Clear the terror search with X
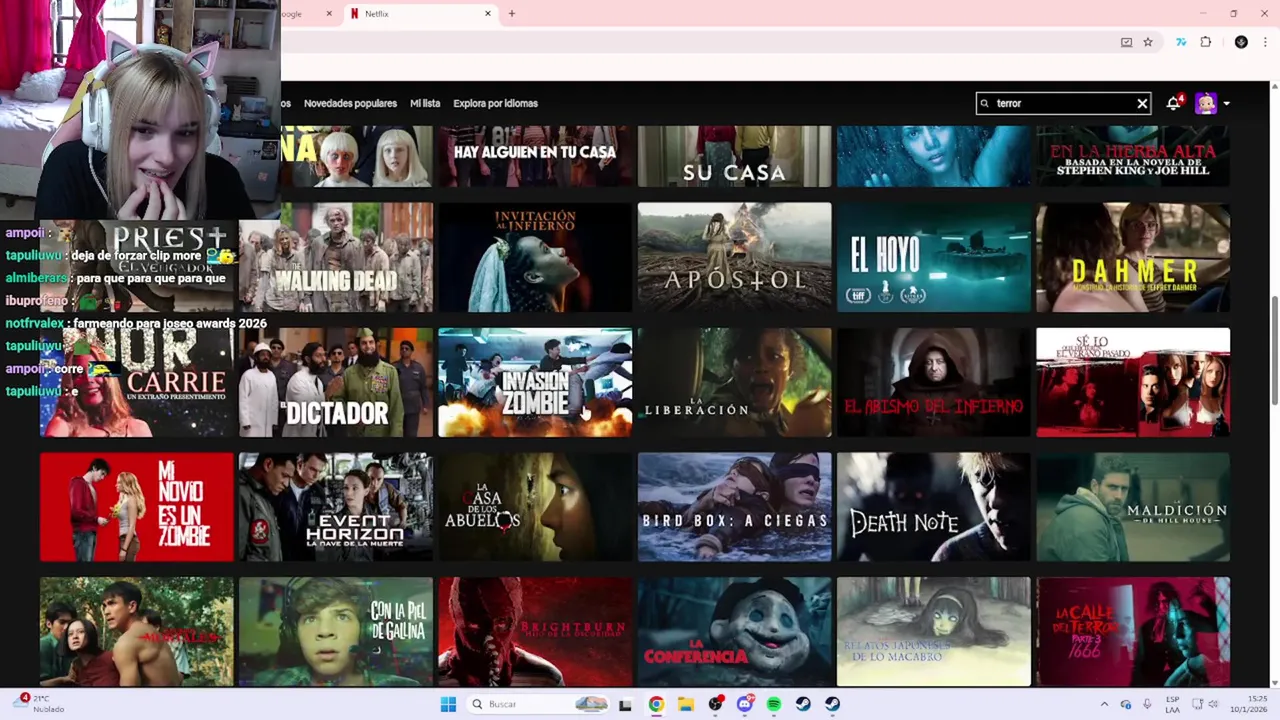The image size is (1280, 720). [x=1142, y=103]
